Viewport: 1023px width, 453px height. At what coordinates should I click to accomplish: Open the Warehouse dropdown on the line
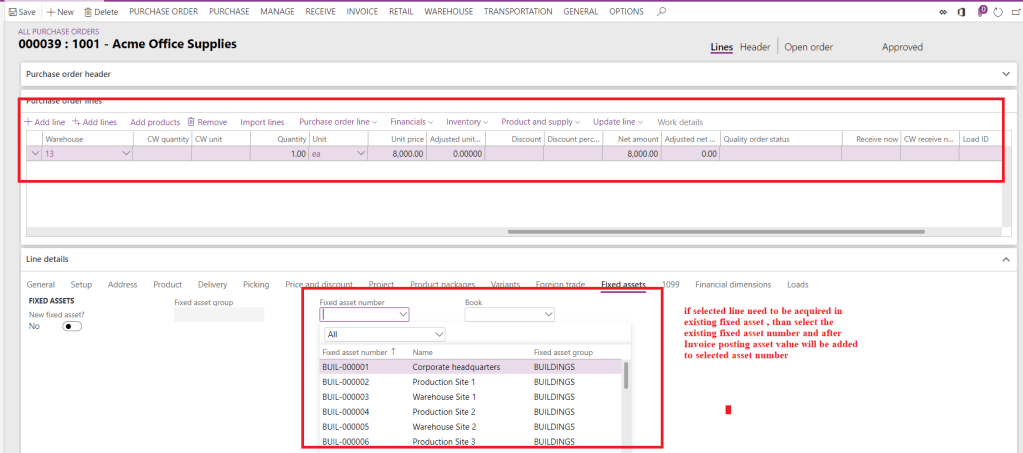[126, 154]
